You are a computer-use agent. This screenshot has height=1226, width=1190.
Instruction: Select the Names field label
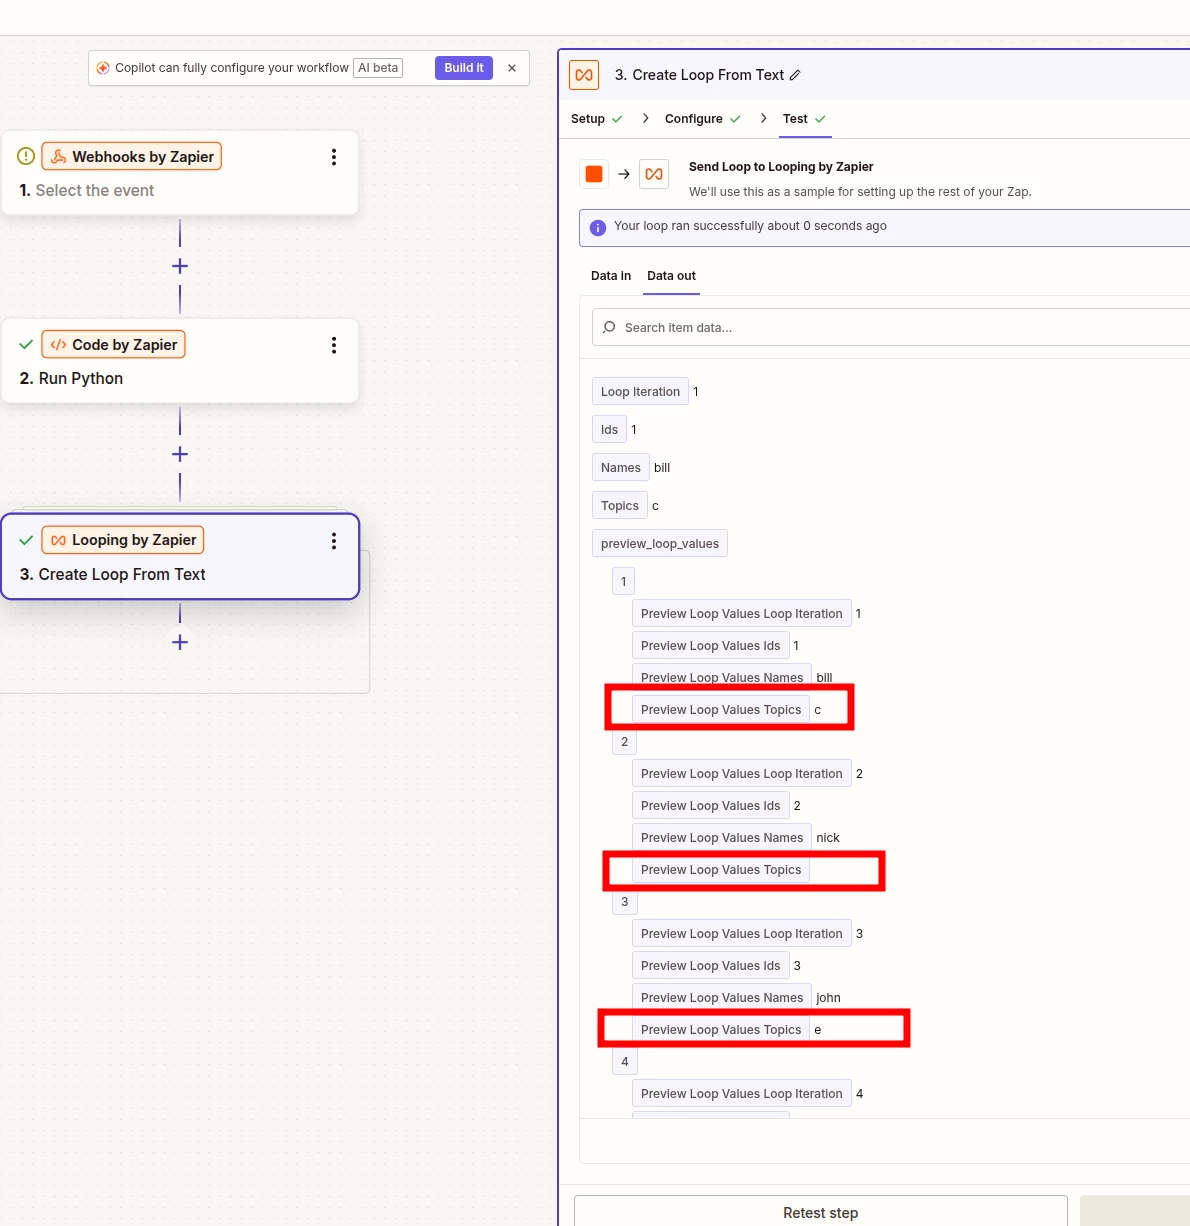point(620,468)
